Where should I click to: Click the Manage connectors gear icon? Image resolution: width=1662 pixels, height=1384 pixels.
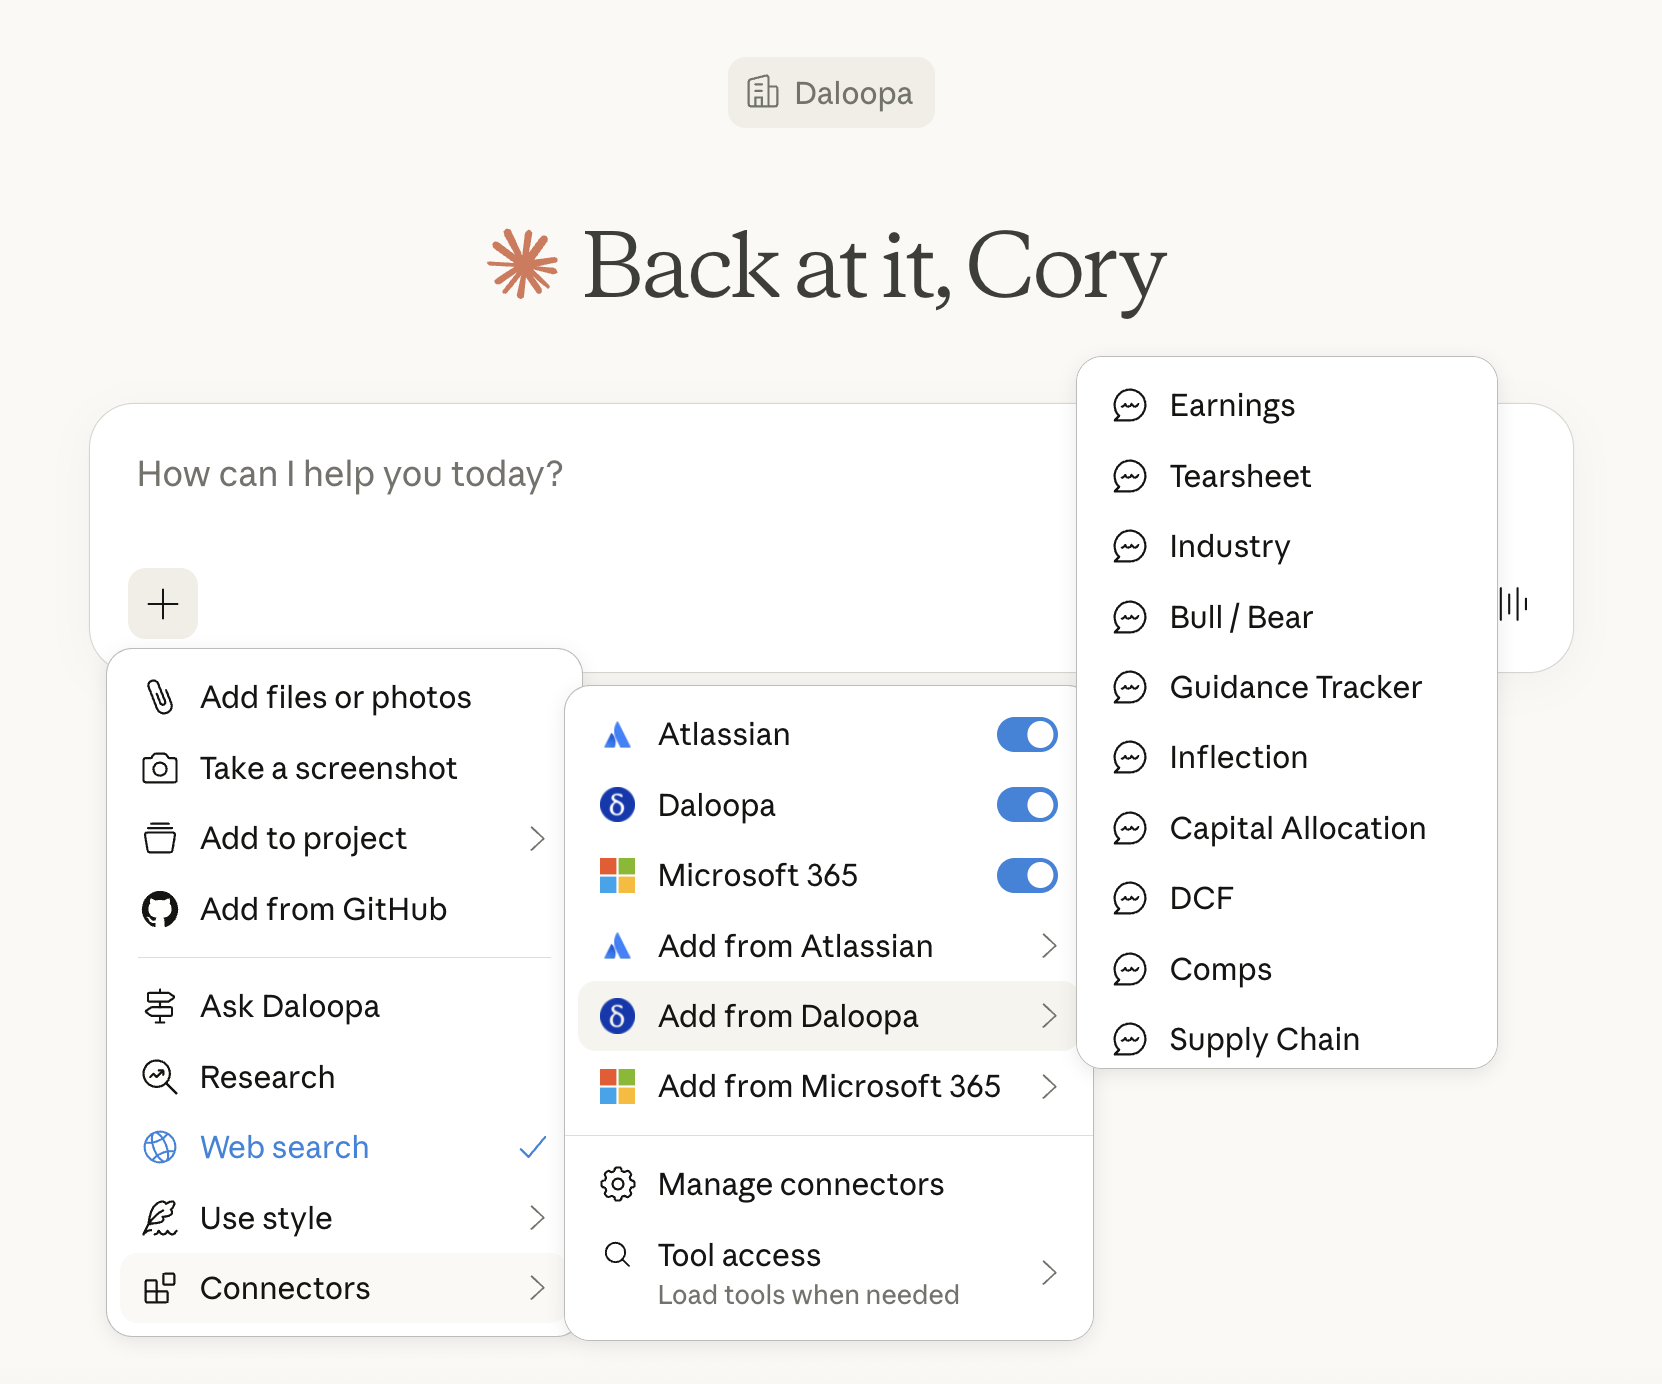click(618, 1184)
